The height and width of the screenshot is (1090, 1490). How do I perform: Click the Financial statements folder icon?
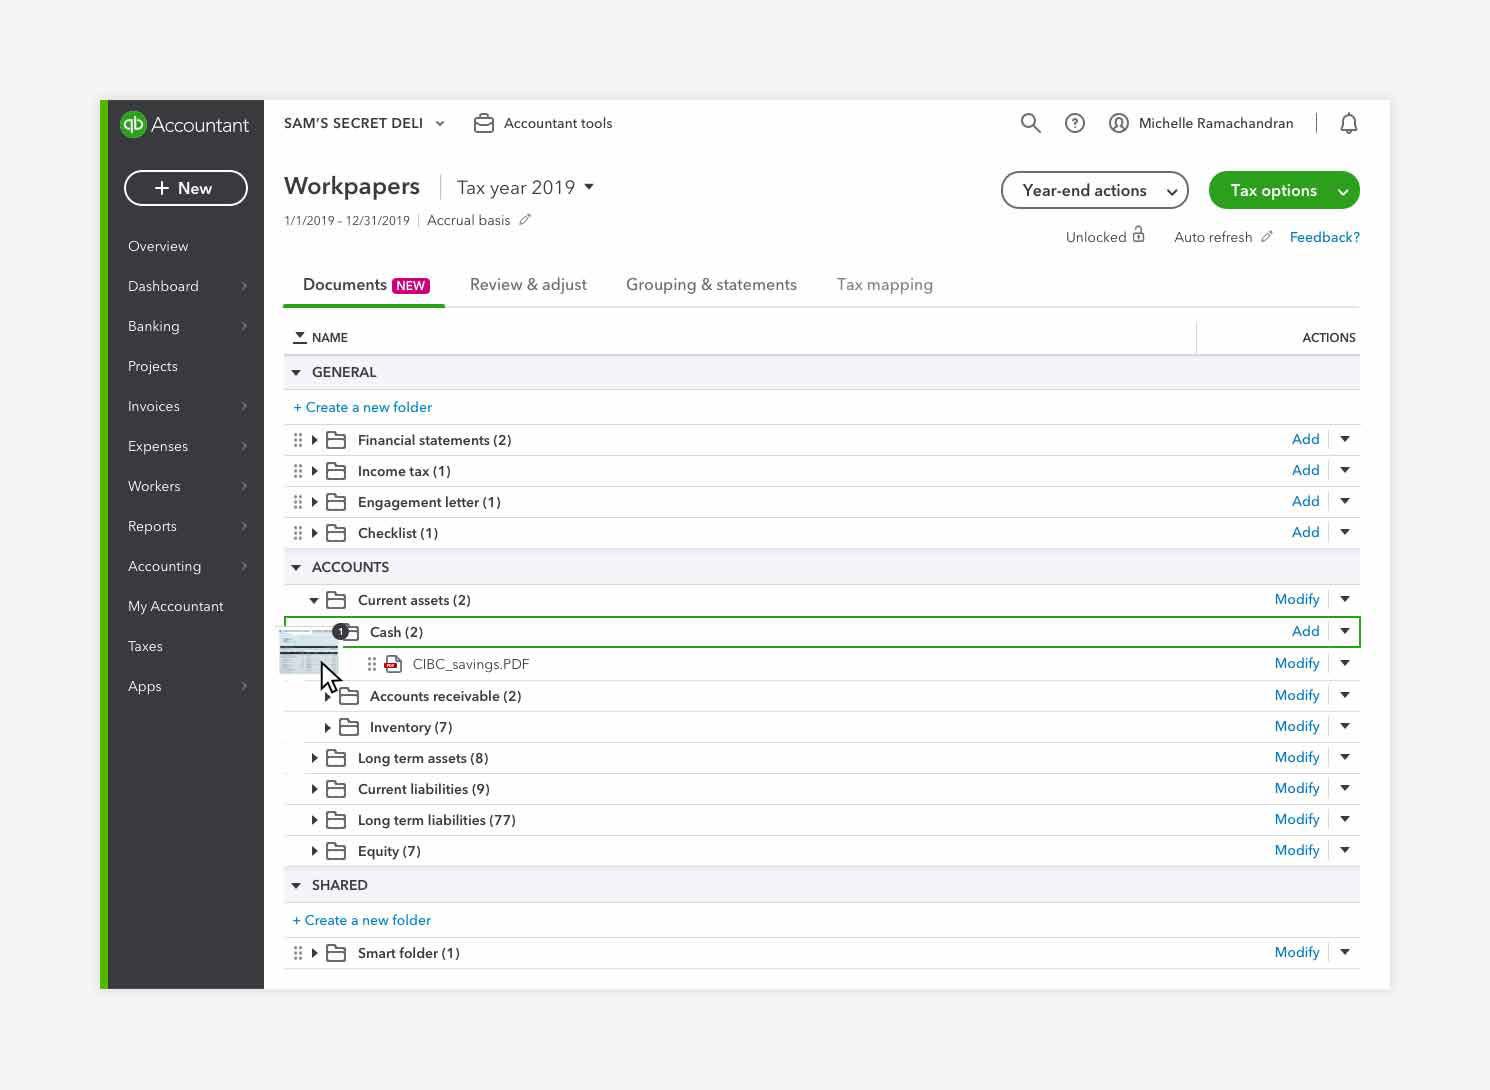[x=336, y=440]
